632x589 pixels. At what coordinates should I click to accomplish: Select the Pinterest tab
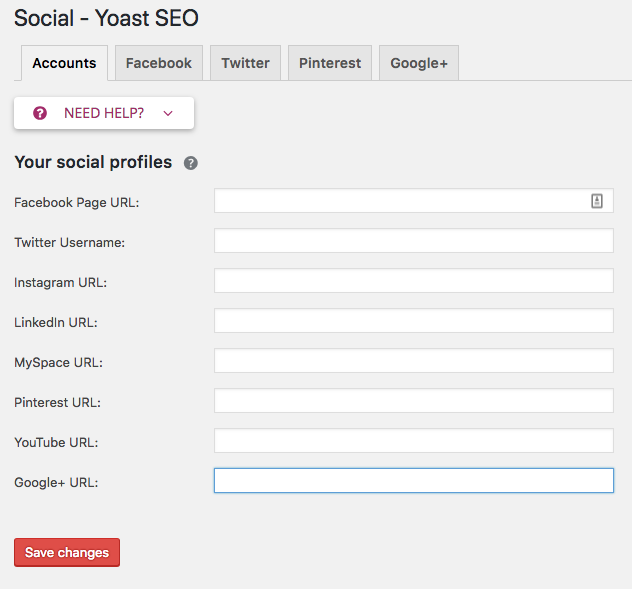point(330,63)
